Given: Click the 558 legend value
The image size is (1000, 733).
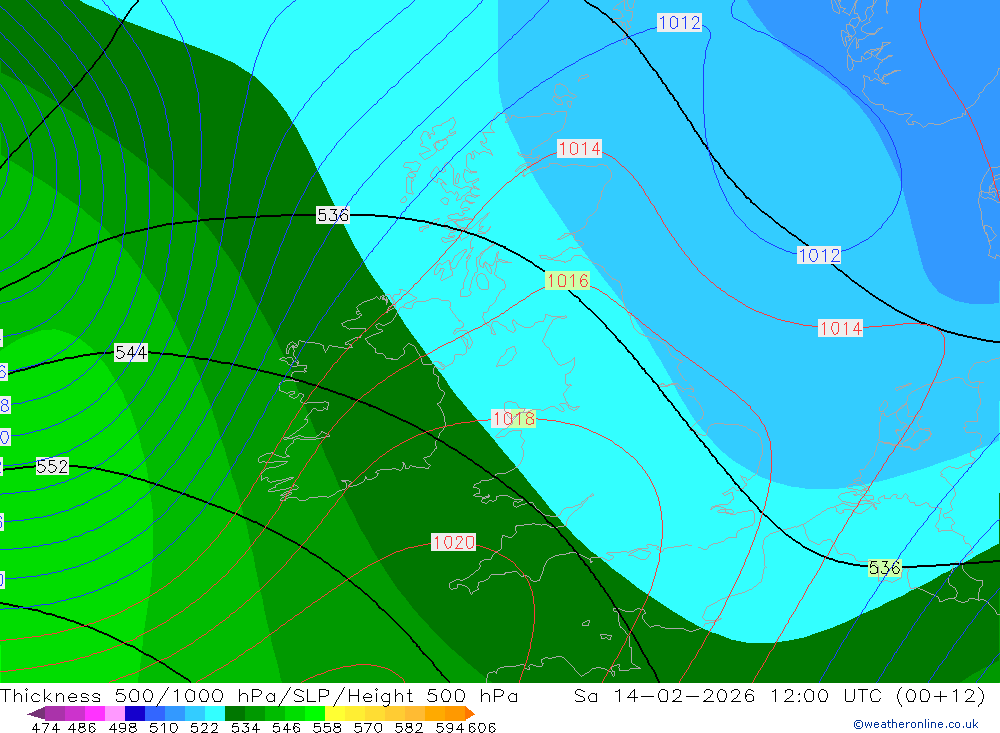Looking at the screenshot, I should pos(327,727).
